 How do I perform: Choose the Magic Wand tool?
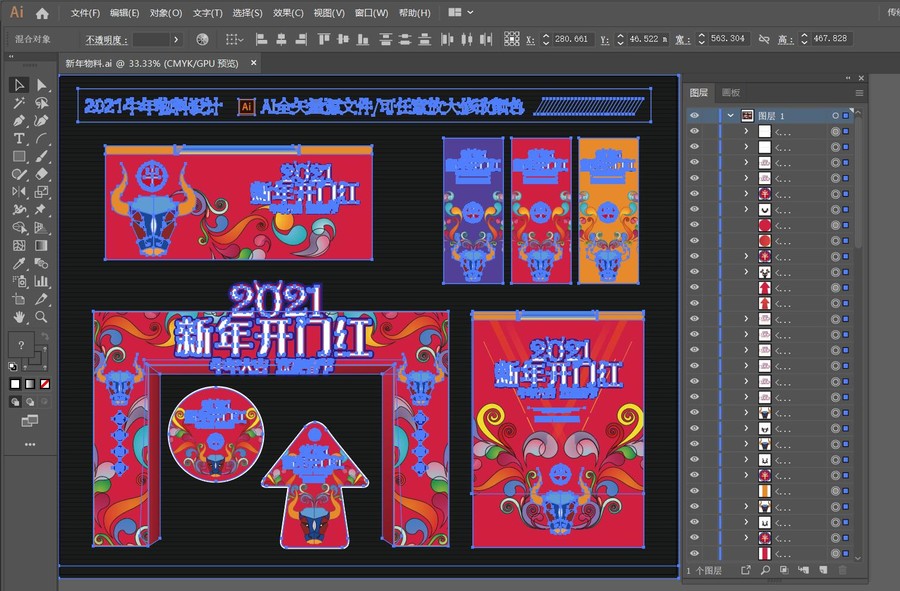[19, 103]
